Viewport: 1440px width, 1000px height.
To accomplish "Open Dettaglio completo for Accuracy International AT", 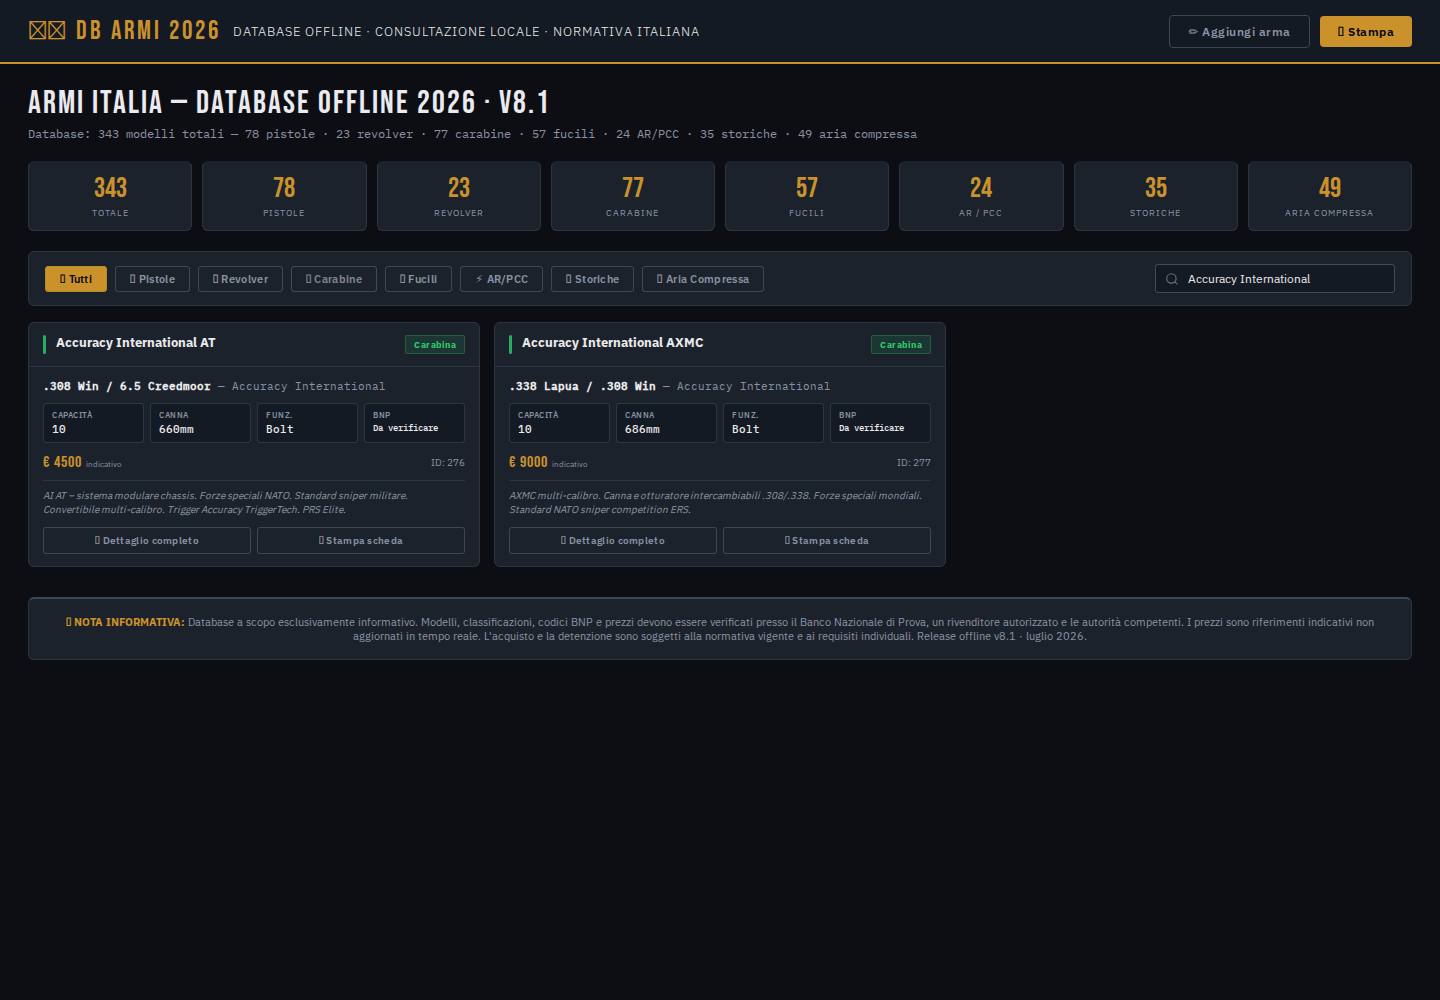I will tap(147, 541).
